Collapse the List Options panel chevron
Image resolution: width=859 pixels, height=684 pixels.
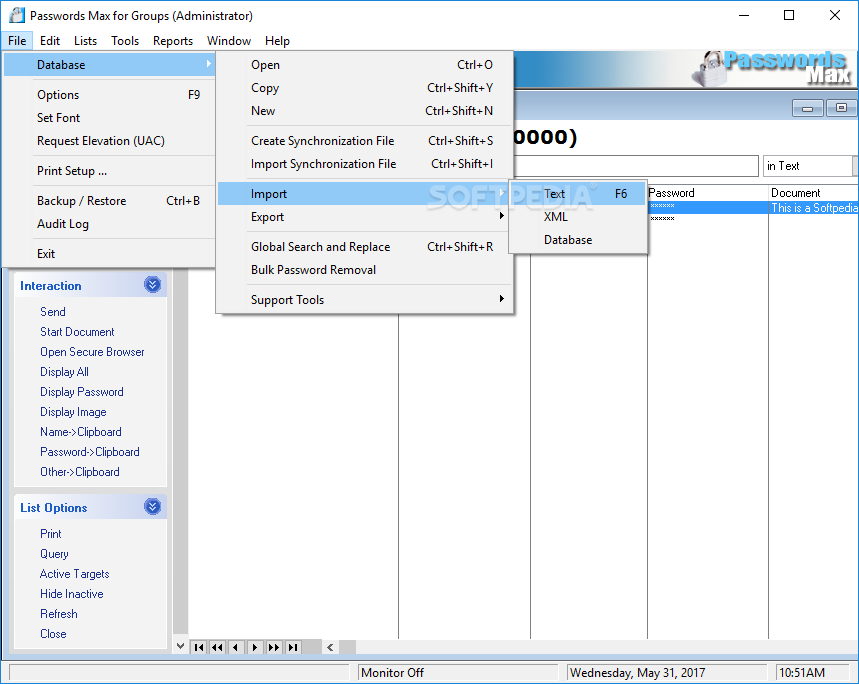152,507
